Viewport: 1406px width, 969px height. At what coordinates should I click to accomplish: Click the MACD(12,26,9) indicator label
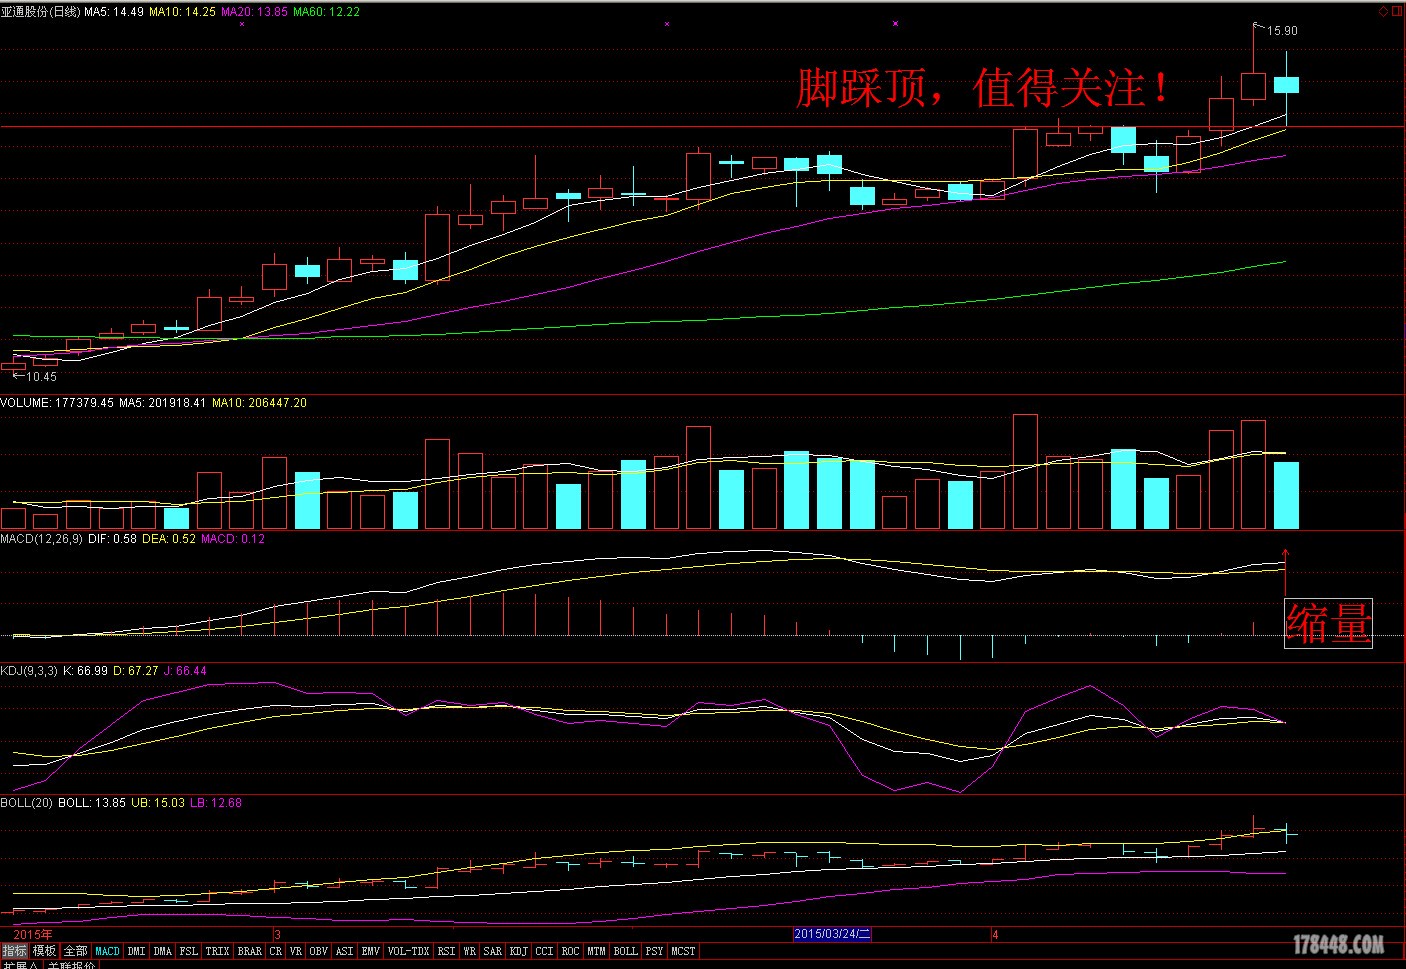42,539
